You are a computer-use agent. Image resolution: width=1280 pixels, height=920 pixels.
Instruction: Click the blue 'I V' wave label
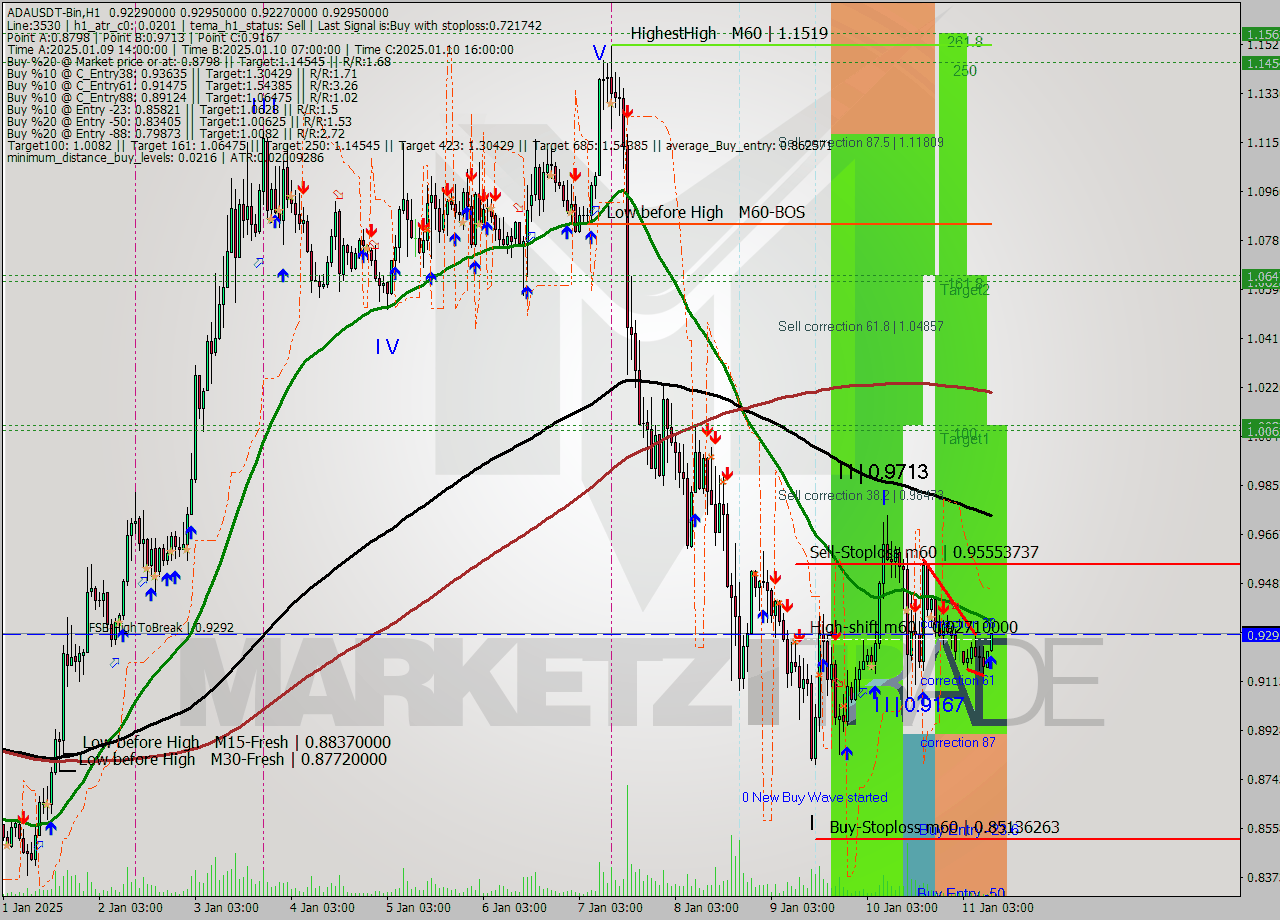[x=387, y=346]
